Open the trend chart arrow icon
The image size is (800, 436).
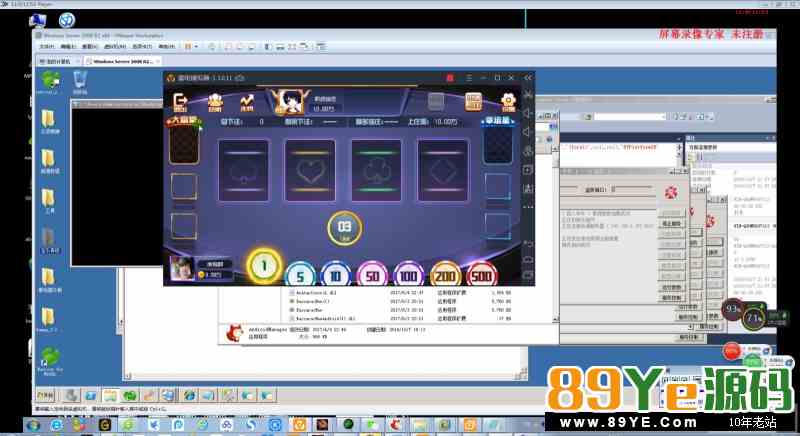click(x=247, y=102)
